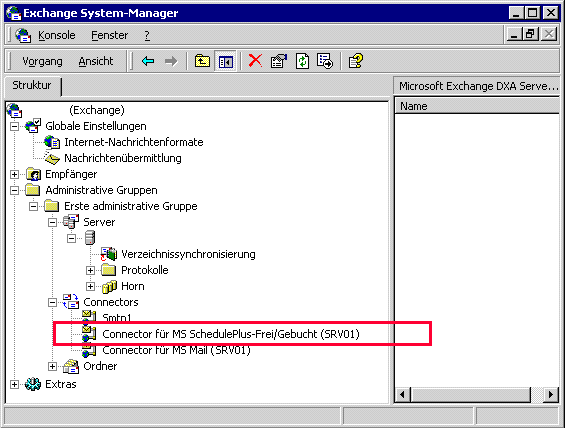
Task: Open the Konsole menu
Action: [57, 35]
